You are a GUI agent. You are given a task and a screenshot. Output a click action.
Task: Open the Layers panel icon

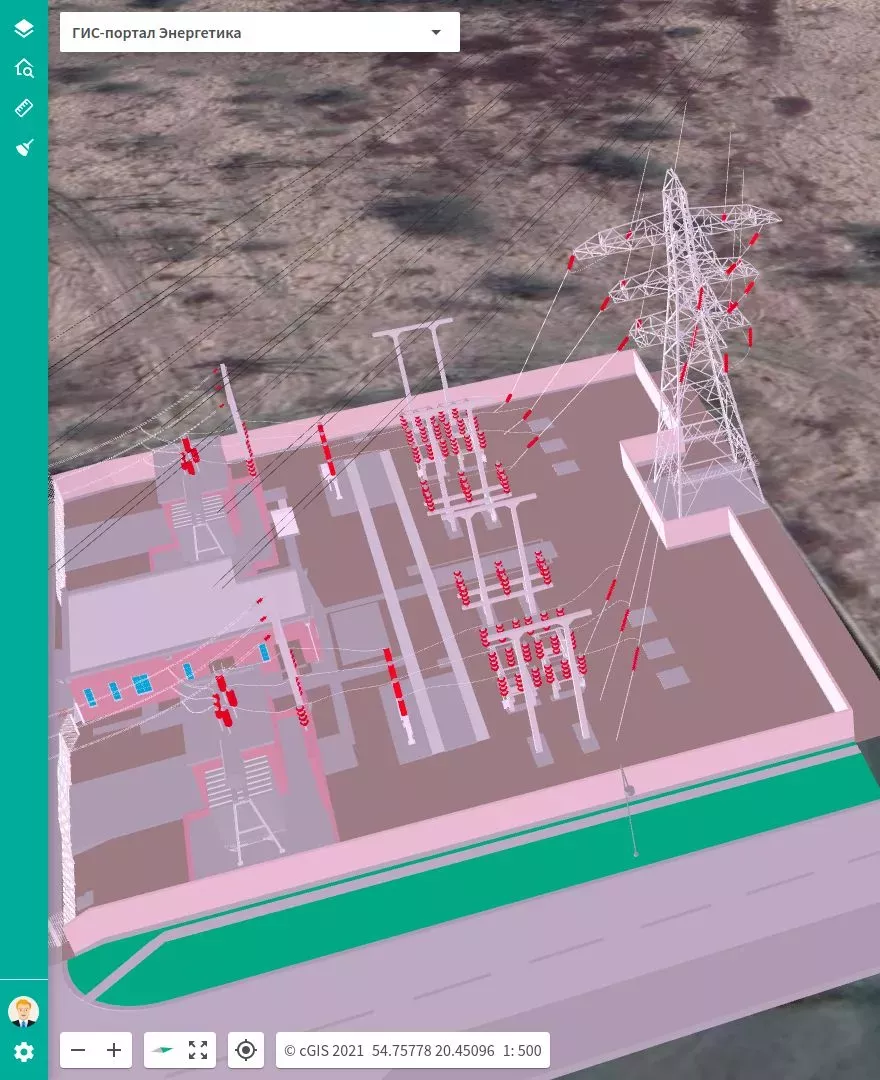pos(23,28)
